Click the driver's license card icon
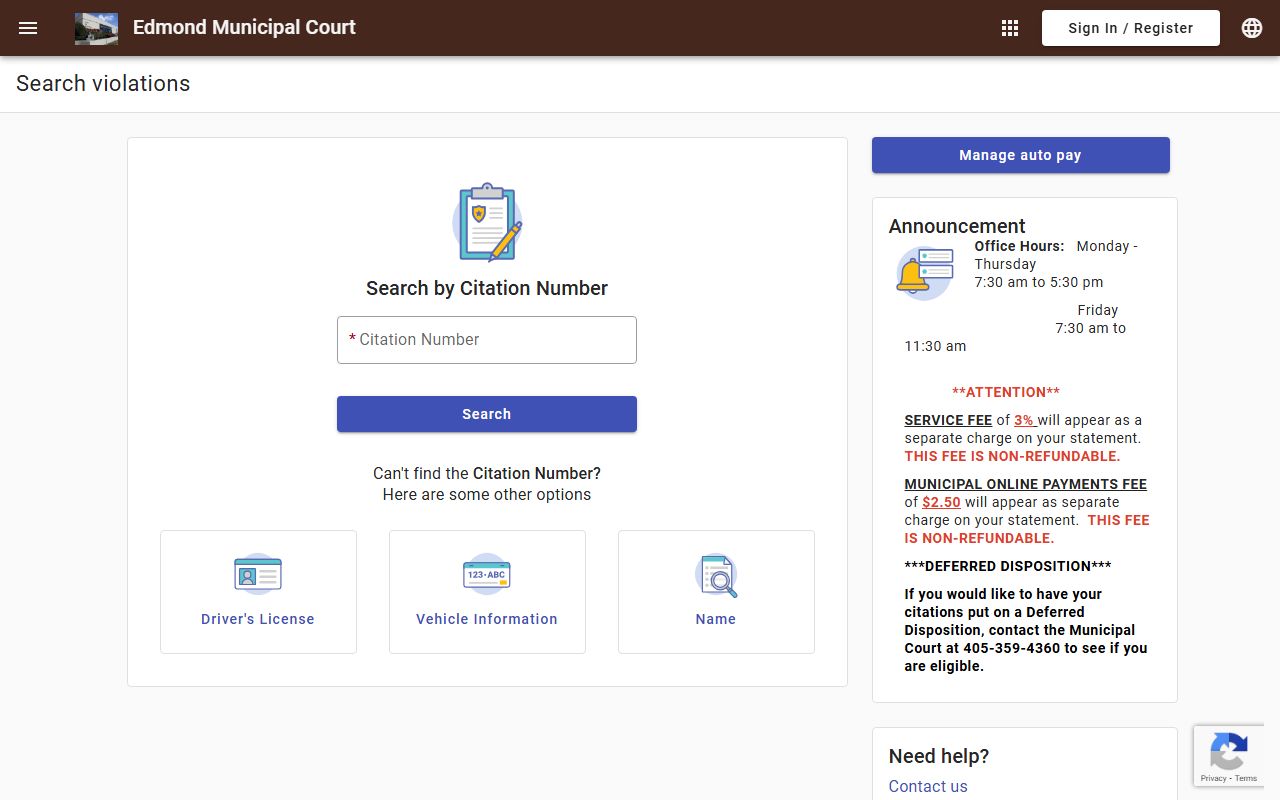Viewport: 1280px width, 800px height. (x=258, y=574)
